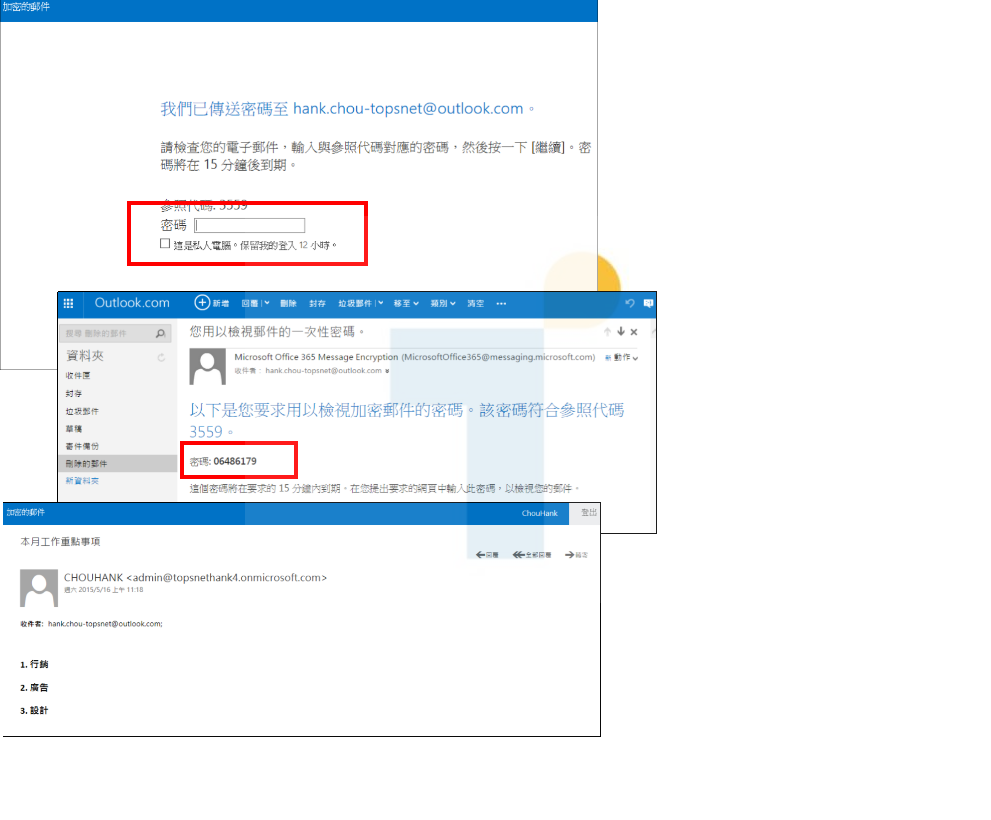The height and width of the screenshot is (820, 991).
Task: Refresh the 資料夾 folder list
Action: coord(161,357)
